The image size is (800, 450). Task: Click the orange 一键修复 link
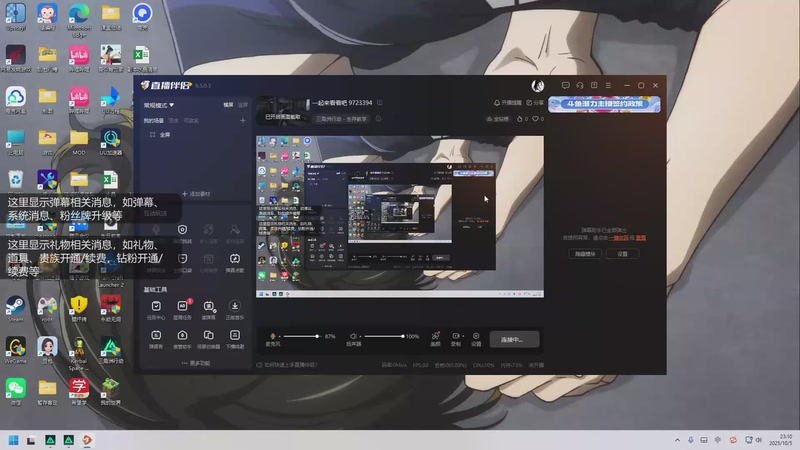618,238
